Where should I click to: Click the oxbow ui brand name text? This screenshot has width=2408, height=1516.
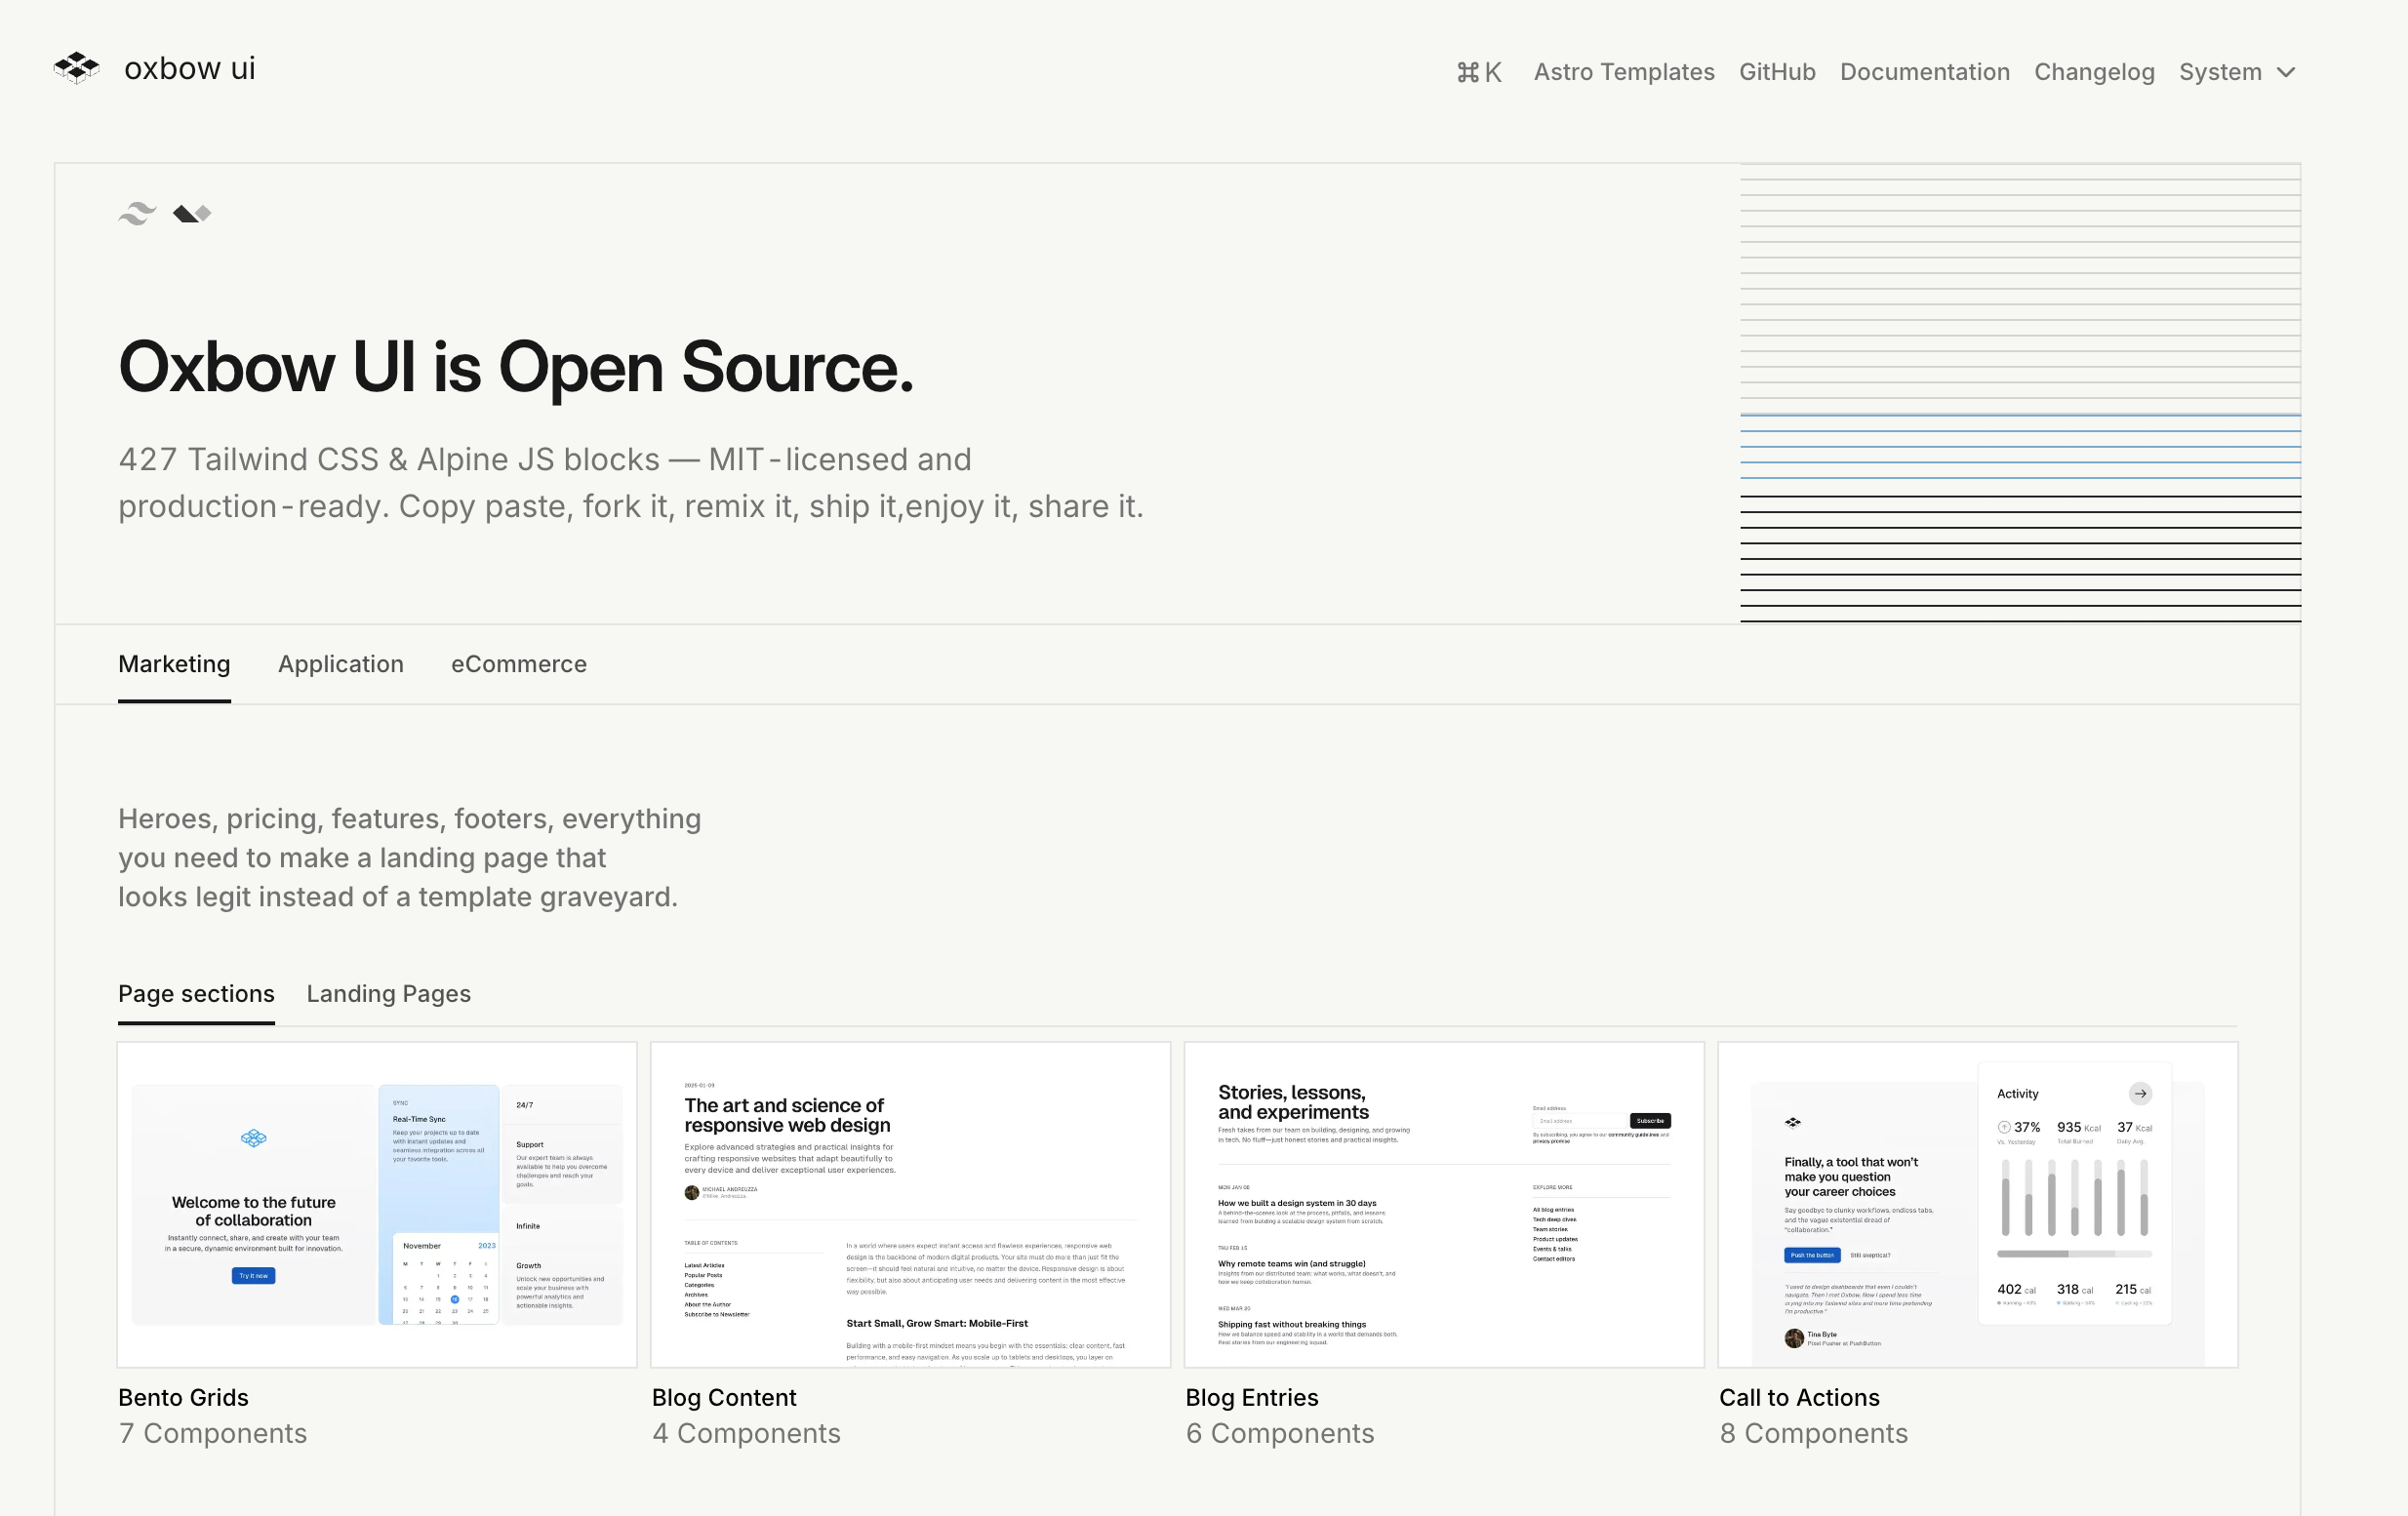(x=190, y=68)
